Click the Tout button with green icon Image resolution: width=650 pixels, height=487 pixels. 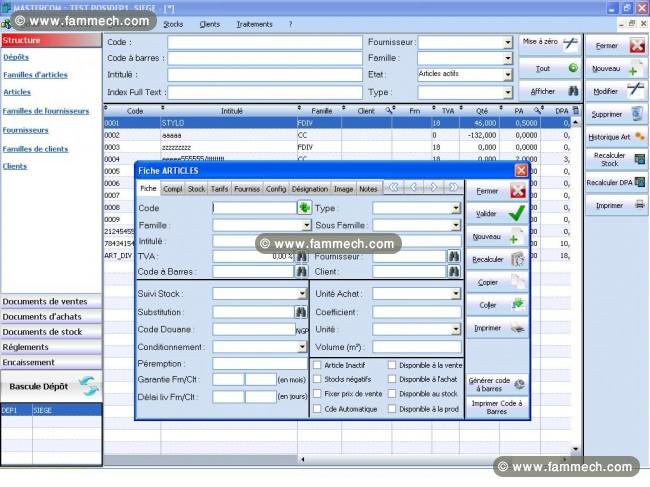(x=550, y=68)
